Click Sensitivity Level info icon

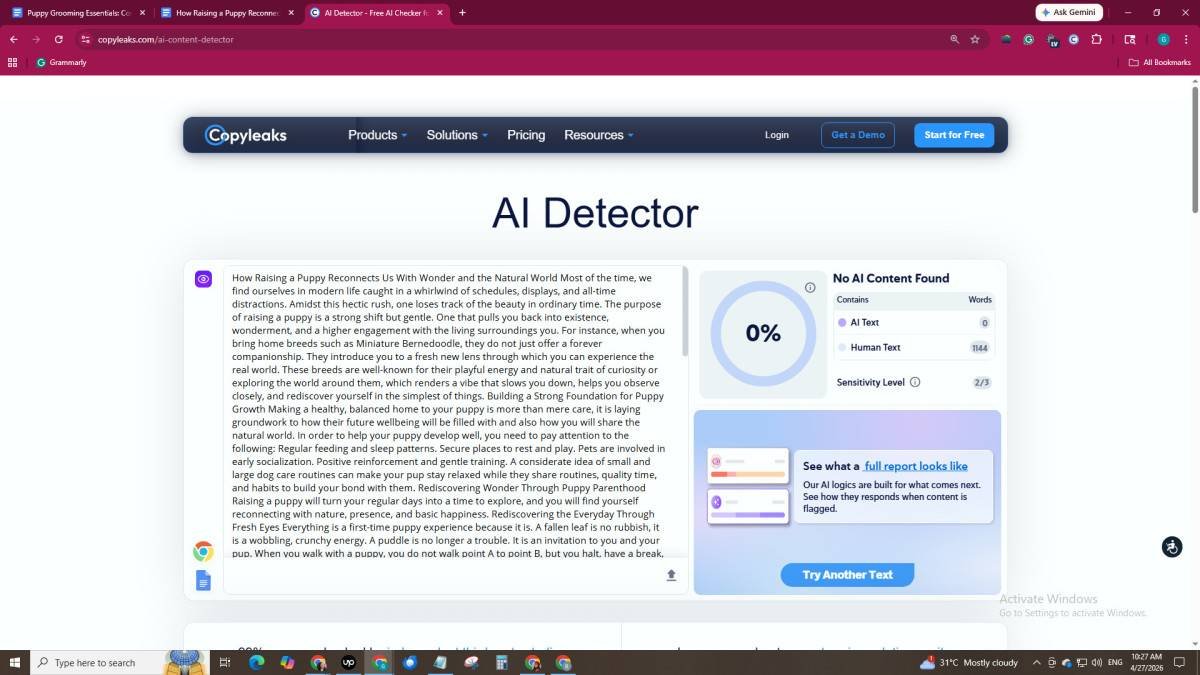[x=915, y=382]
